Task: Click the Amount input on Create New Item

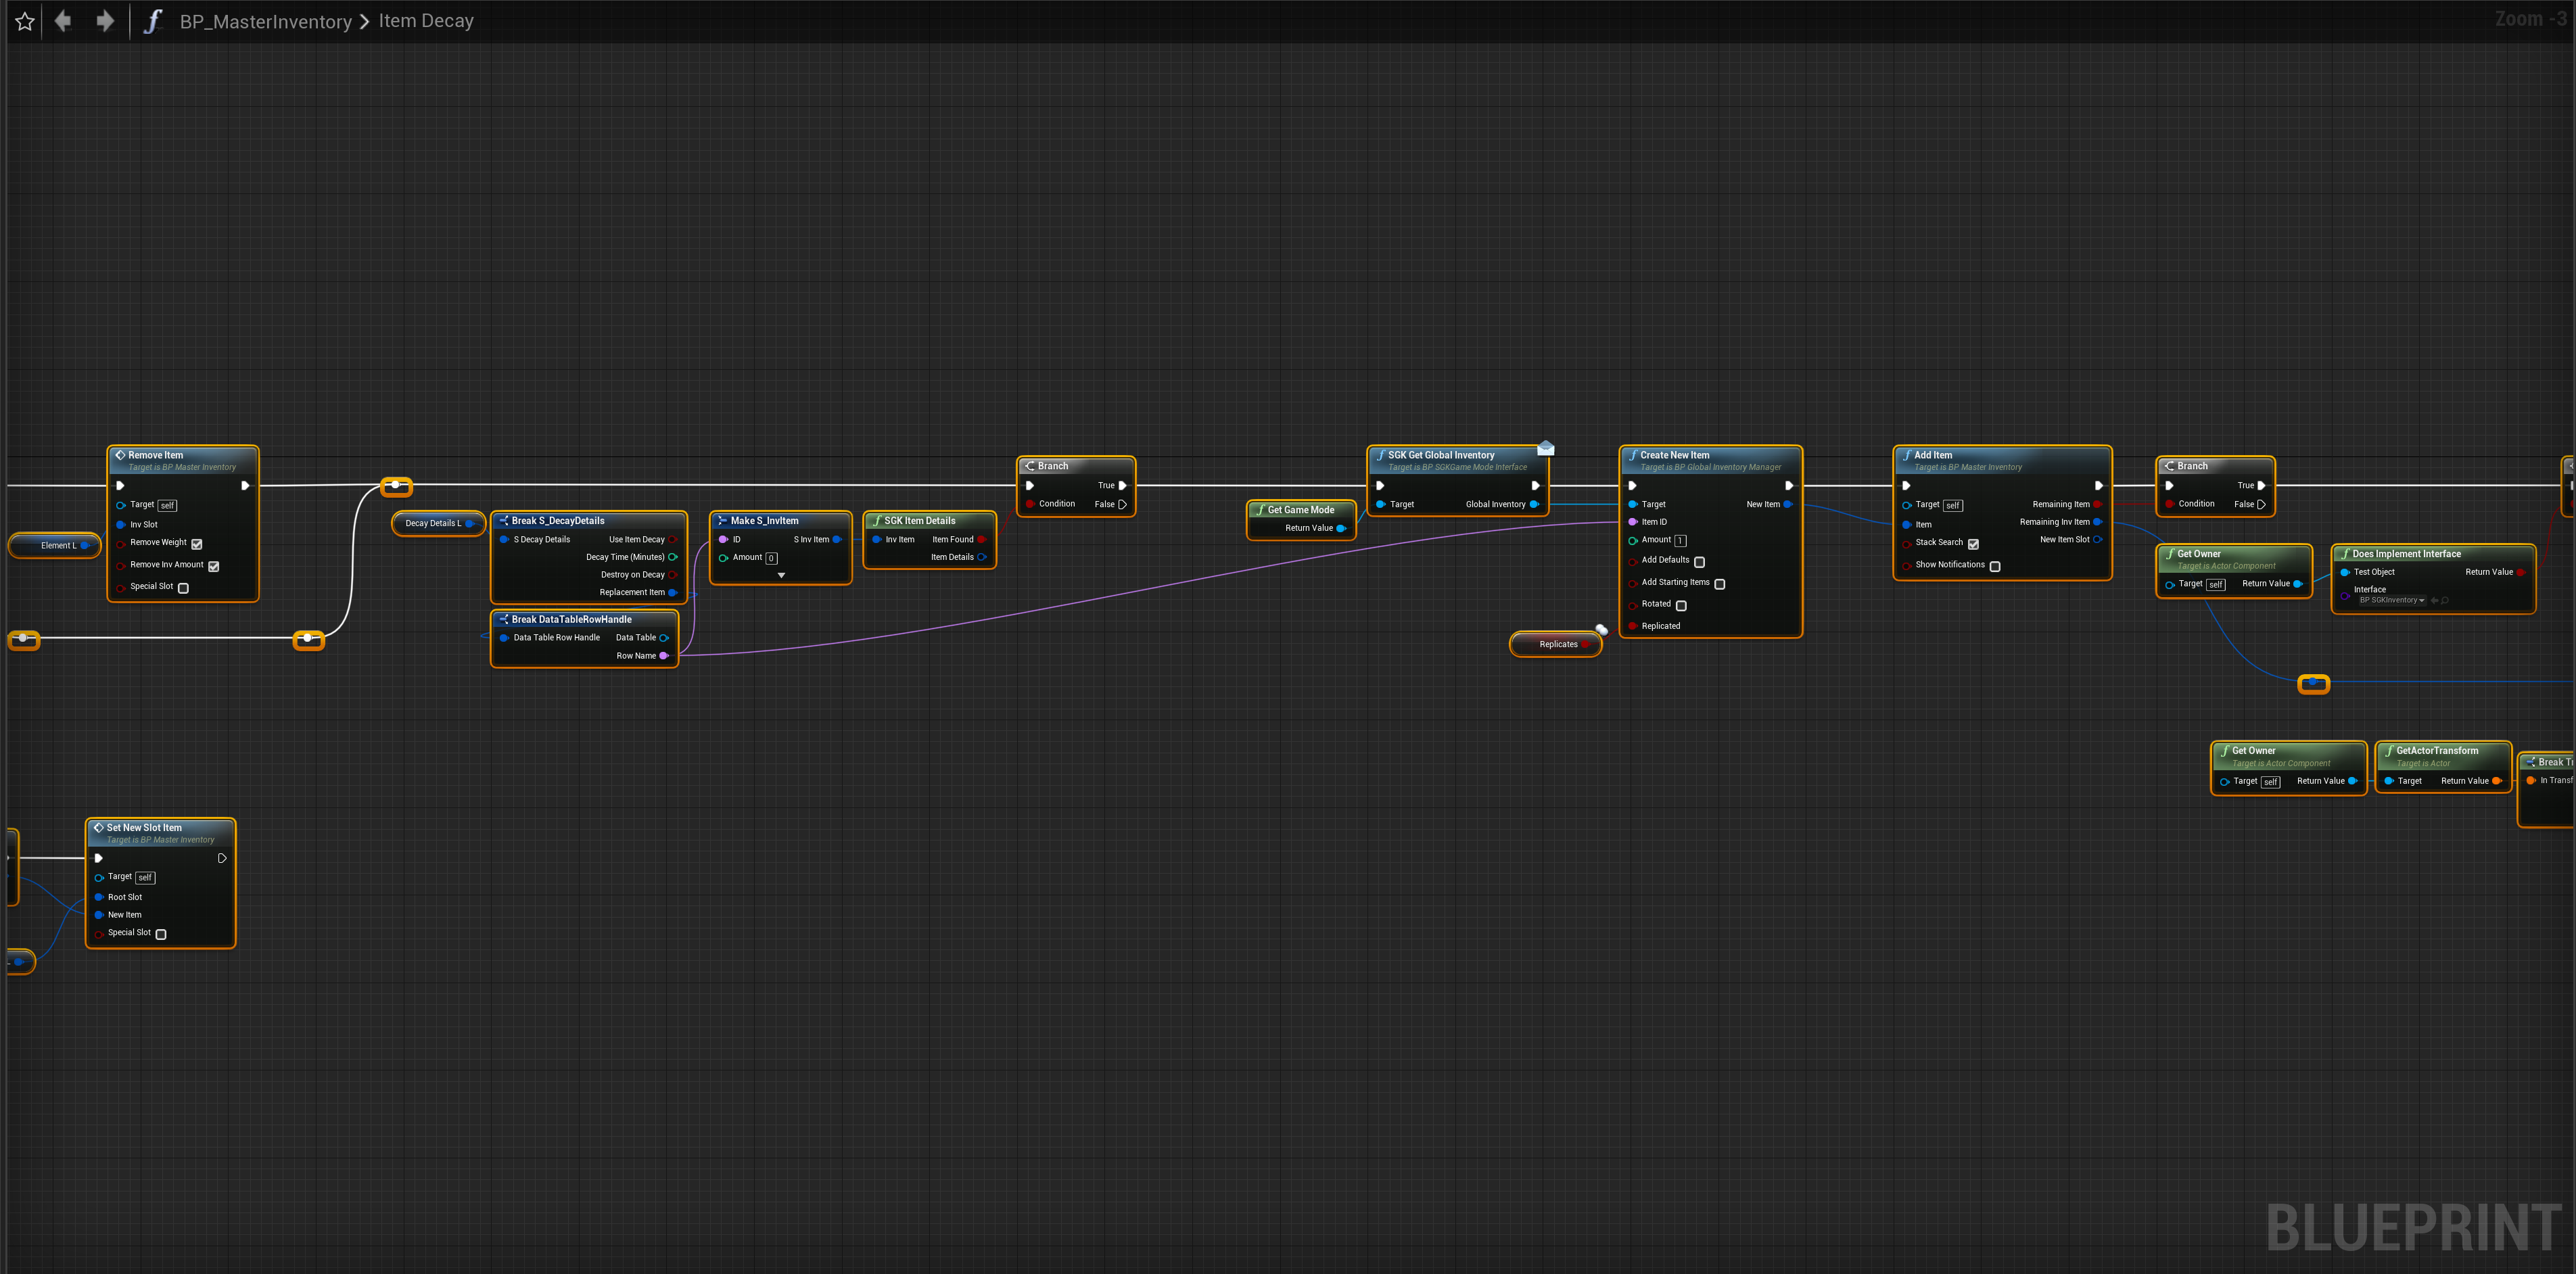Action: [1680, 541]
